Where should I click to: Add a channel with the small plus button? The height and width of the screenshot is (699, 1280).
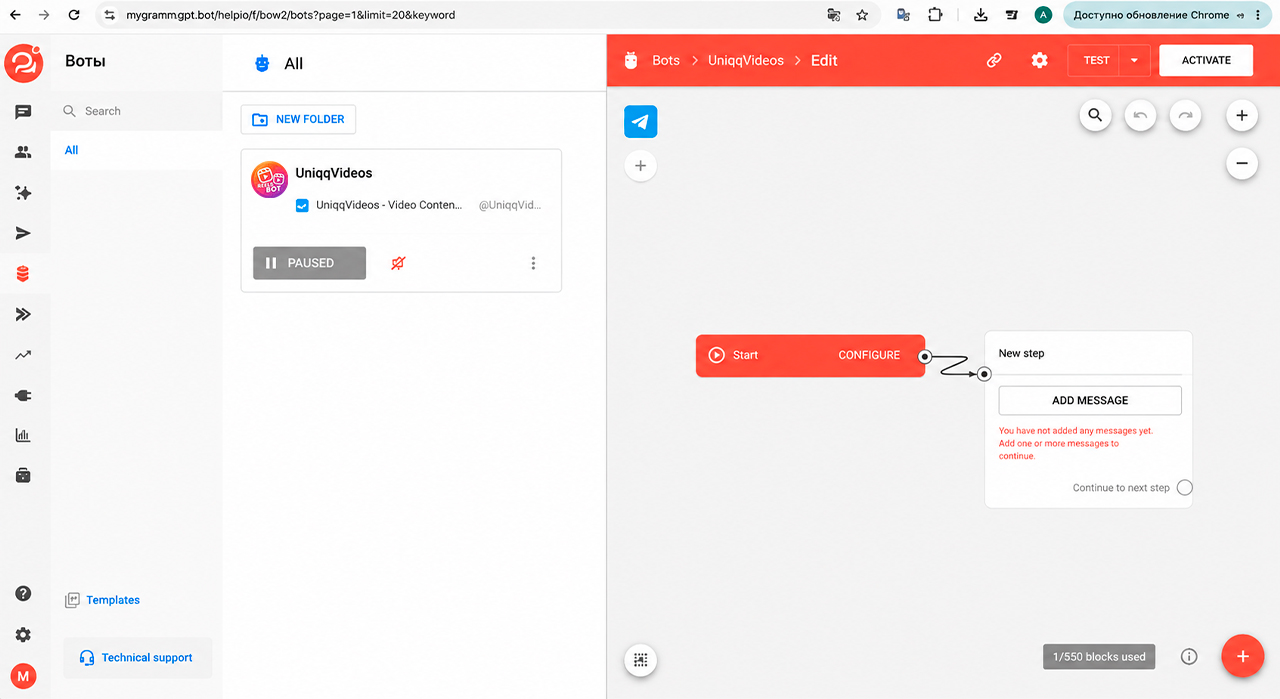click(x=641, y=166)
